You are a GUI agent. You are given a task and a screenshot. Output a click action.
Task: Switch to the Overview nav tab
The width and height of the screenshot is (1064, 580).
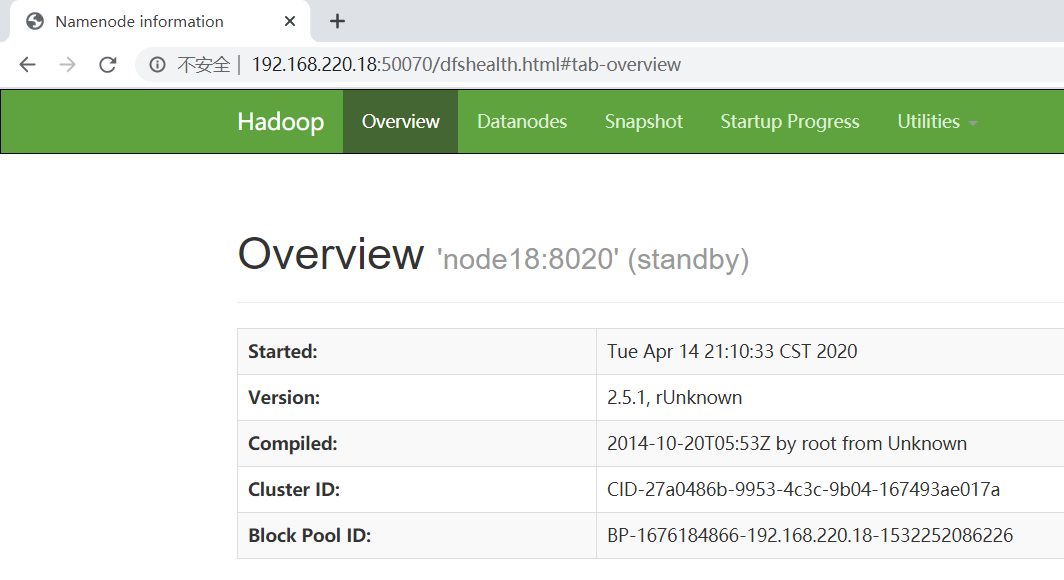[400, 121]
